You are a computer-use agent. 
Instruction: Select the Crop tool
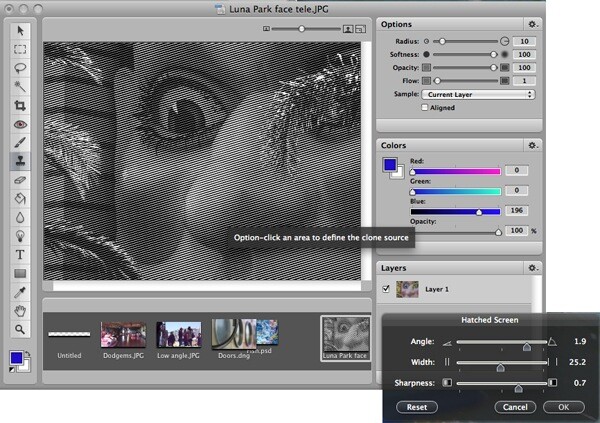click(20, 105)
